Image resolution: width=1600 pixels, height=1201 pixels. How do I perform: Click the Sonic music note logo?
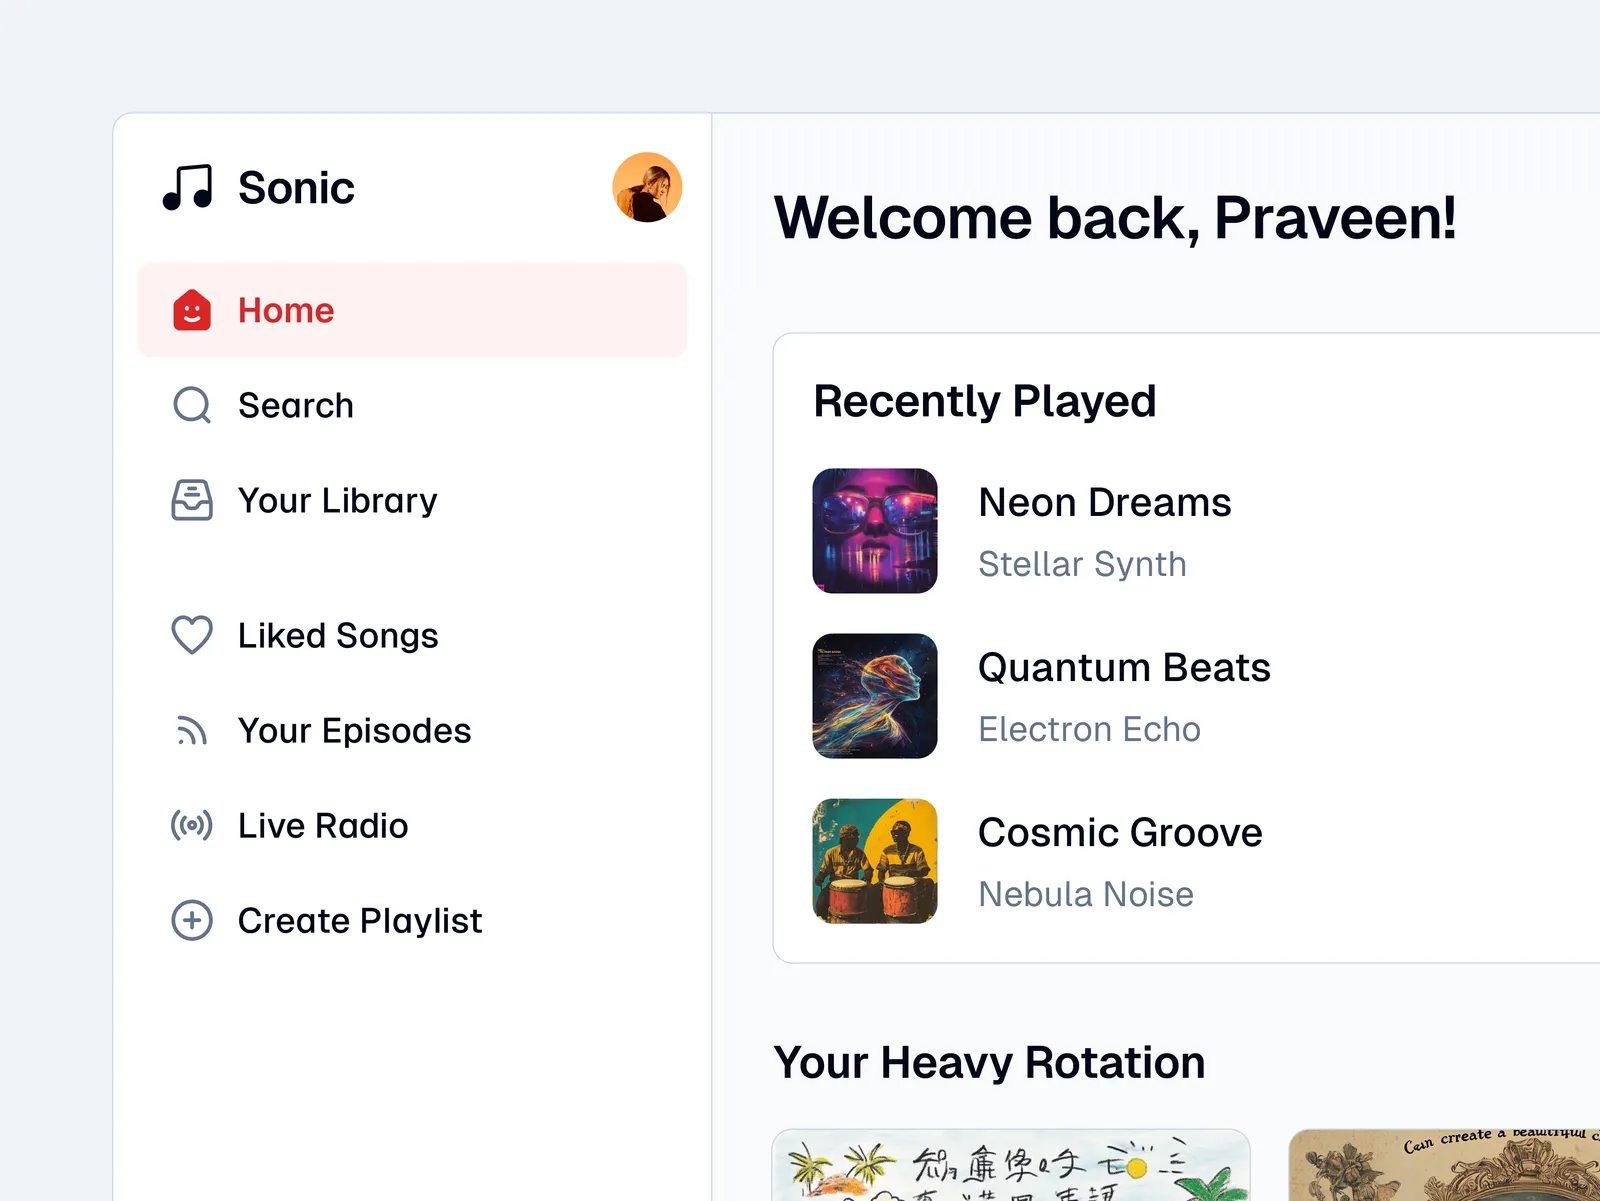(188, 187)
